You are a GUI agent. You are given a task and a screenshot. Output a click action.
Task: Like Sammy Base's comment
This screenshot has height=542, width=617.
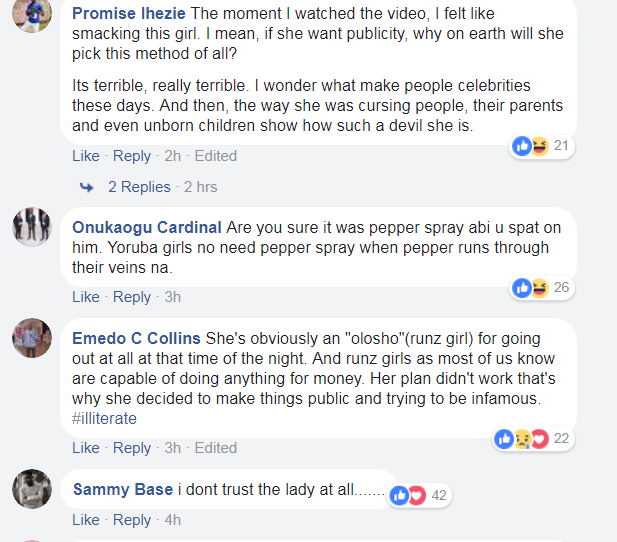pos(86,520)
